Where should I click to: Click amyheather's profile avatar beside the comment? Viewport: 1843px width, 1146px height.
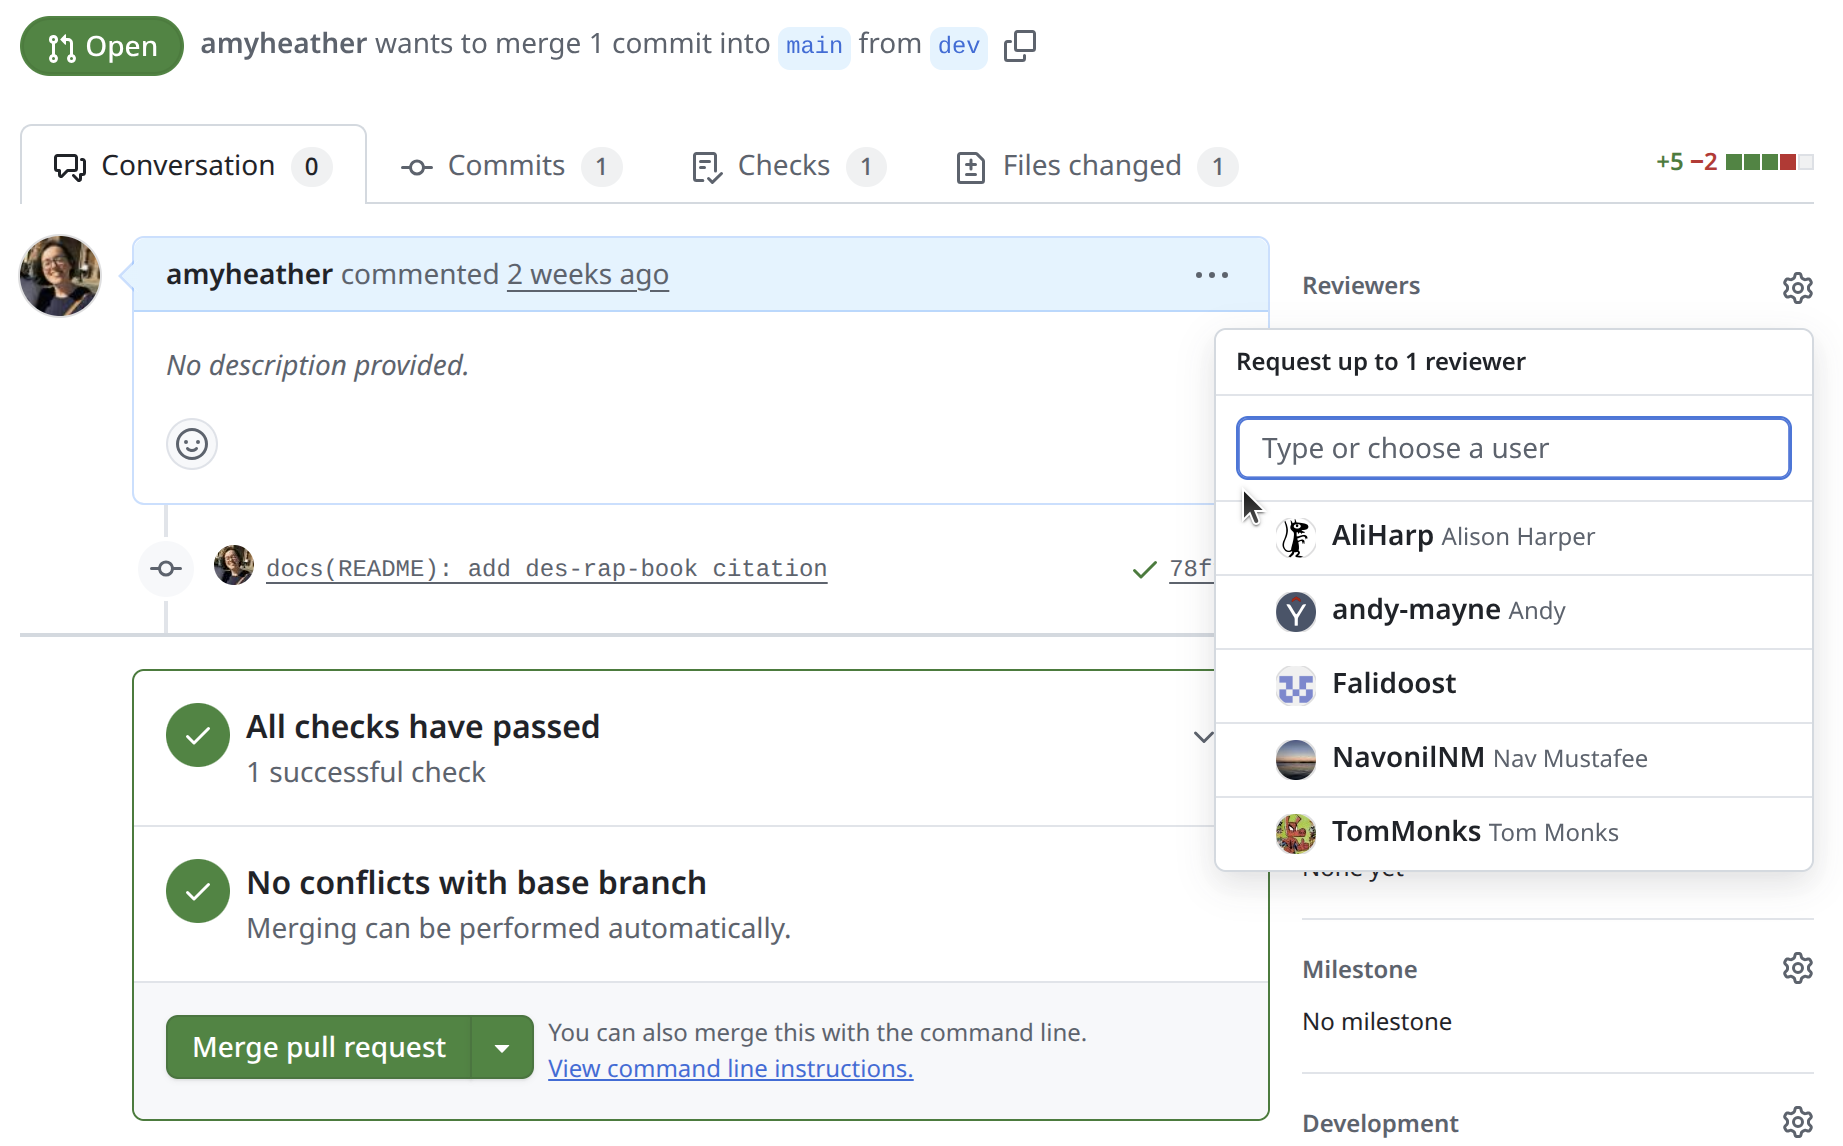[x=60, y=276]
